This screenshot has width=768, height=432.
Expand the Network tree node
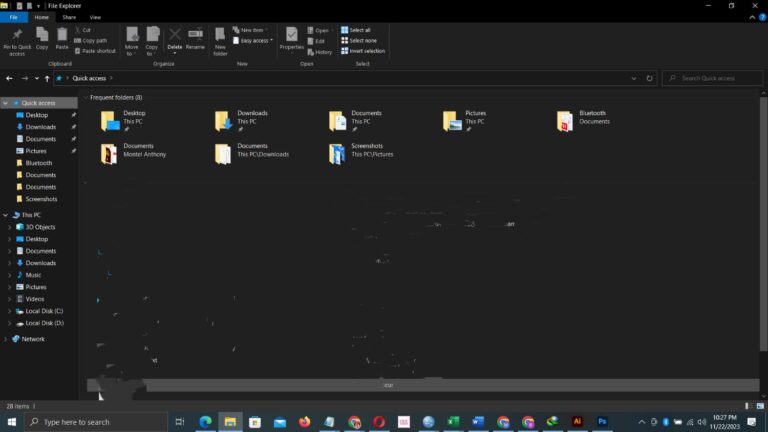coord(5,339)
